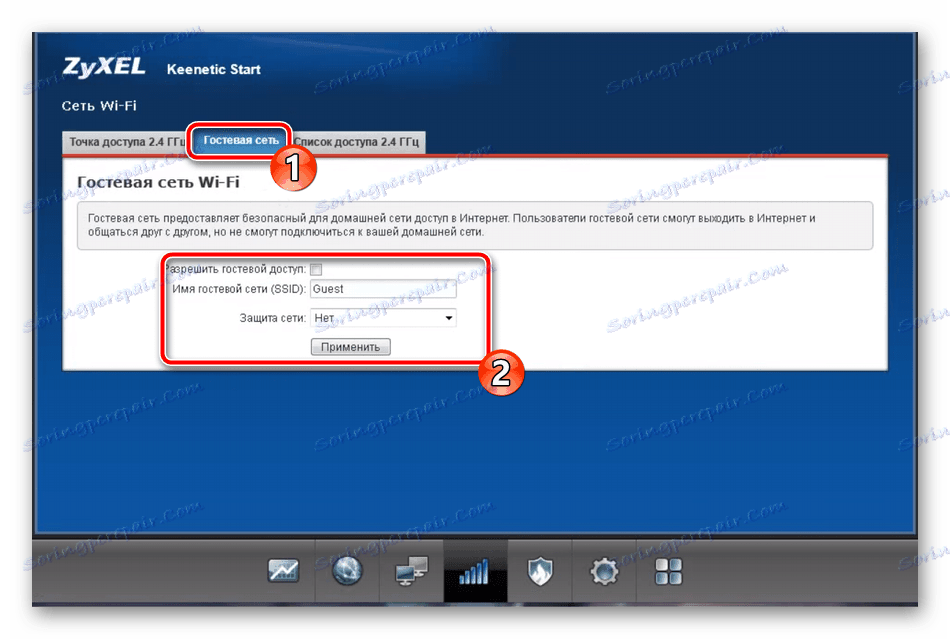Open the system settings gear icon
Screen dimensions: 950x639
pos(604,571)
